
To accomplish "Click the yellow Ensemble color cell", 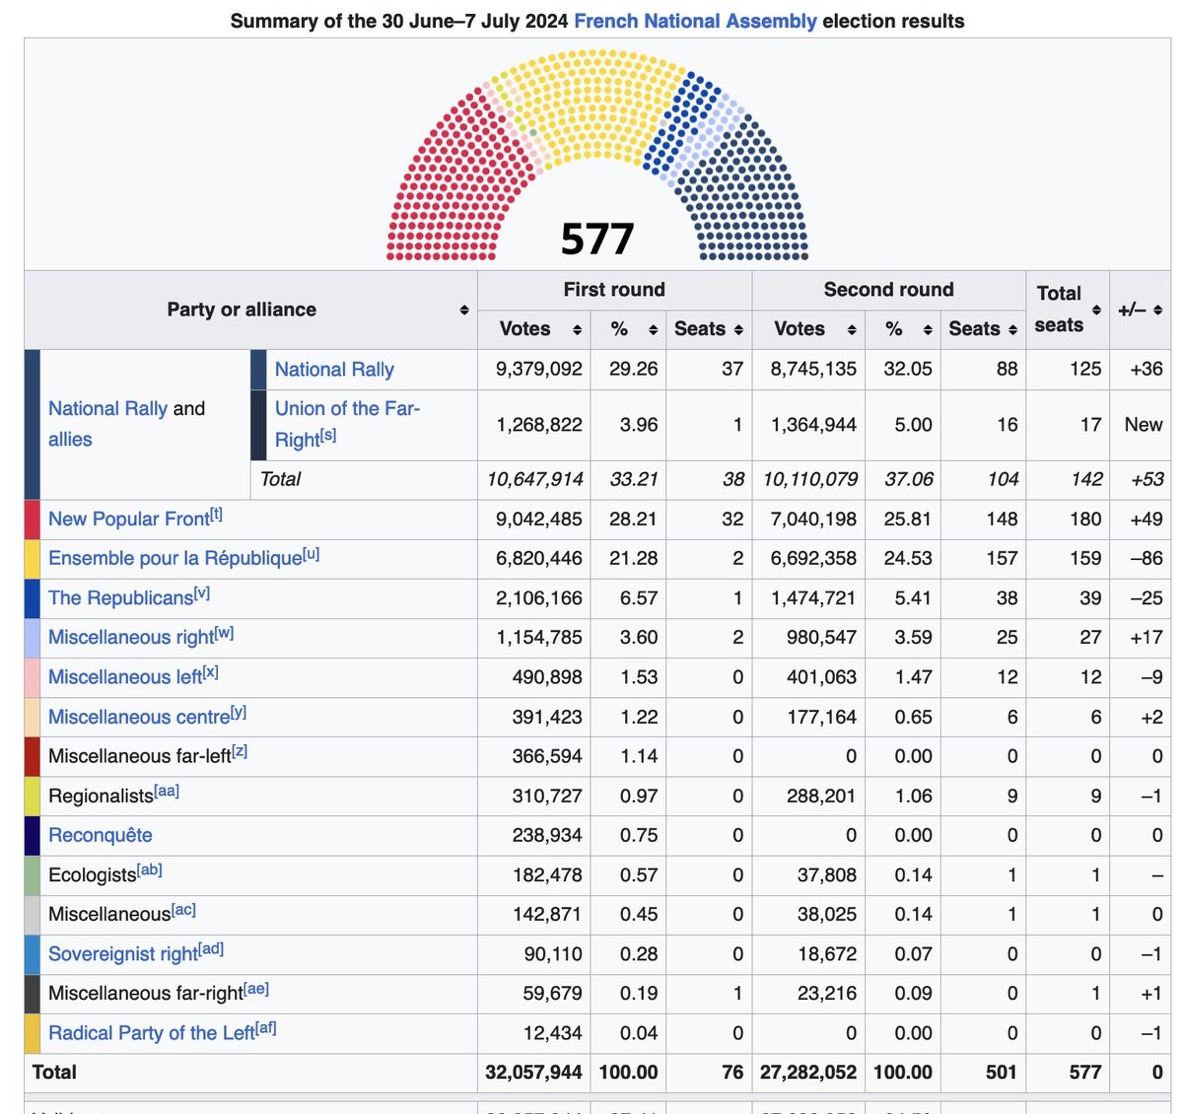I will coord(32,559).
